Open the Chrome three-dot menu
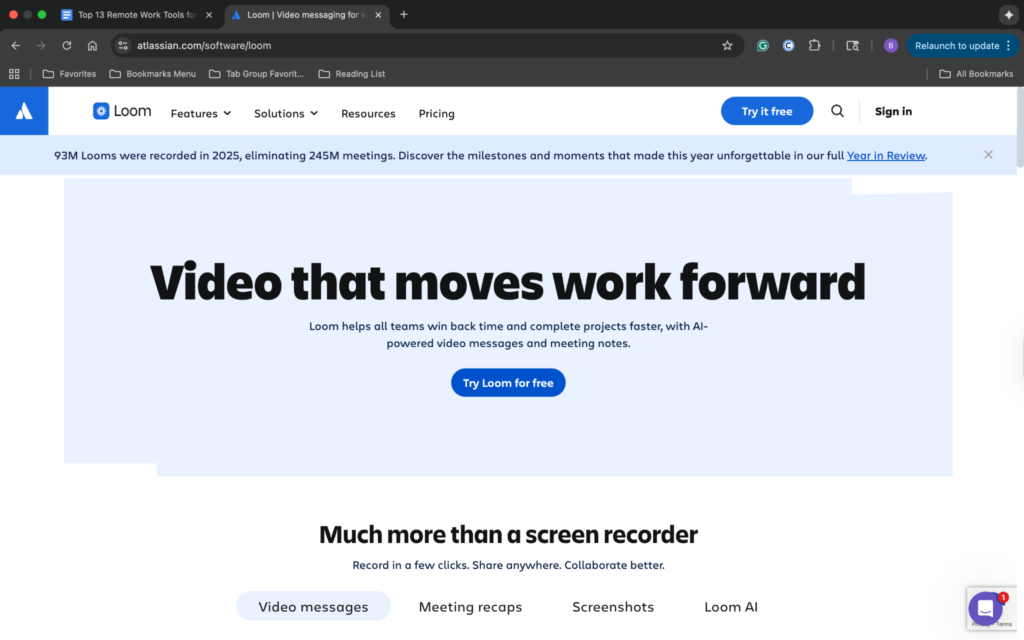The image size is (1024, 640). (x=1009, y=46)
